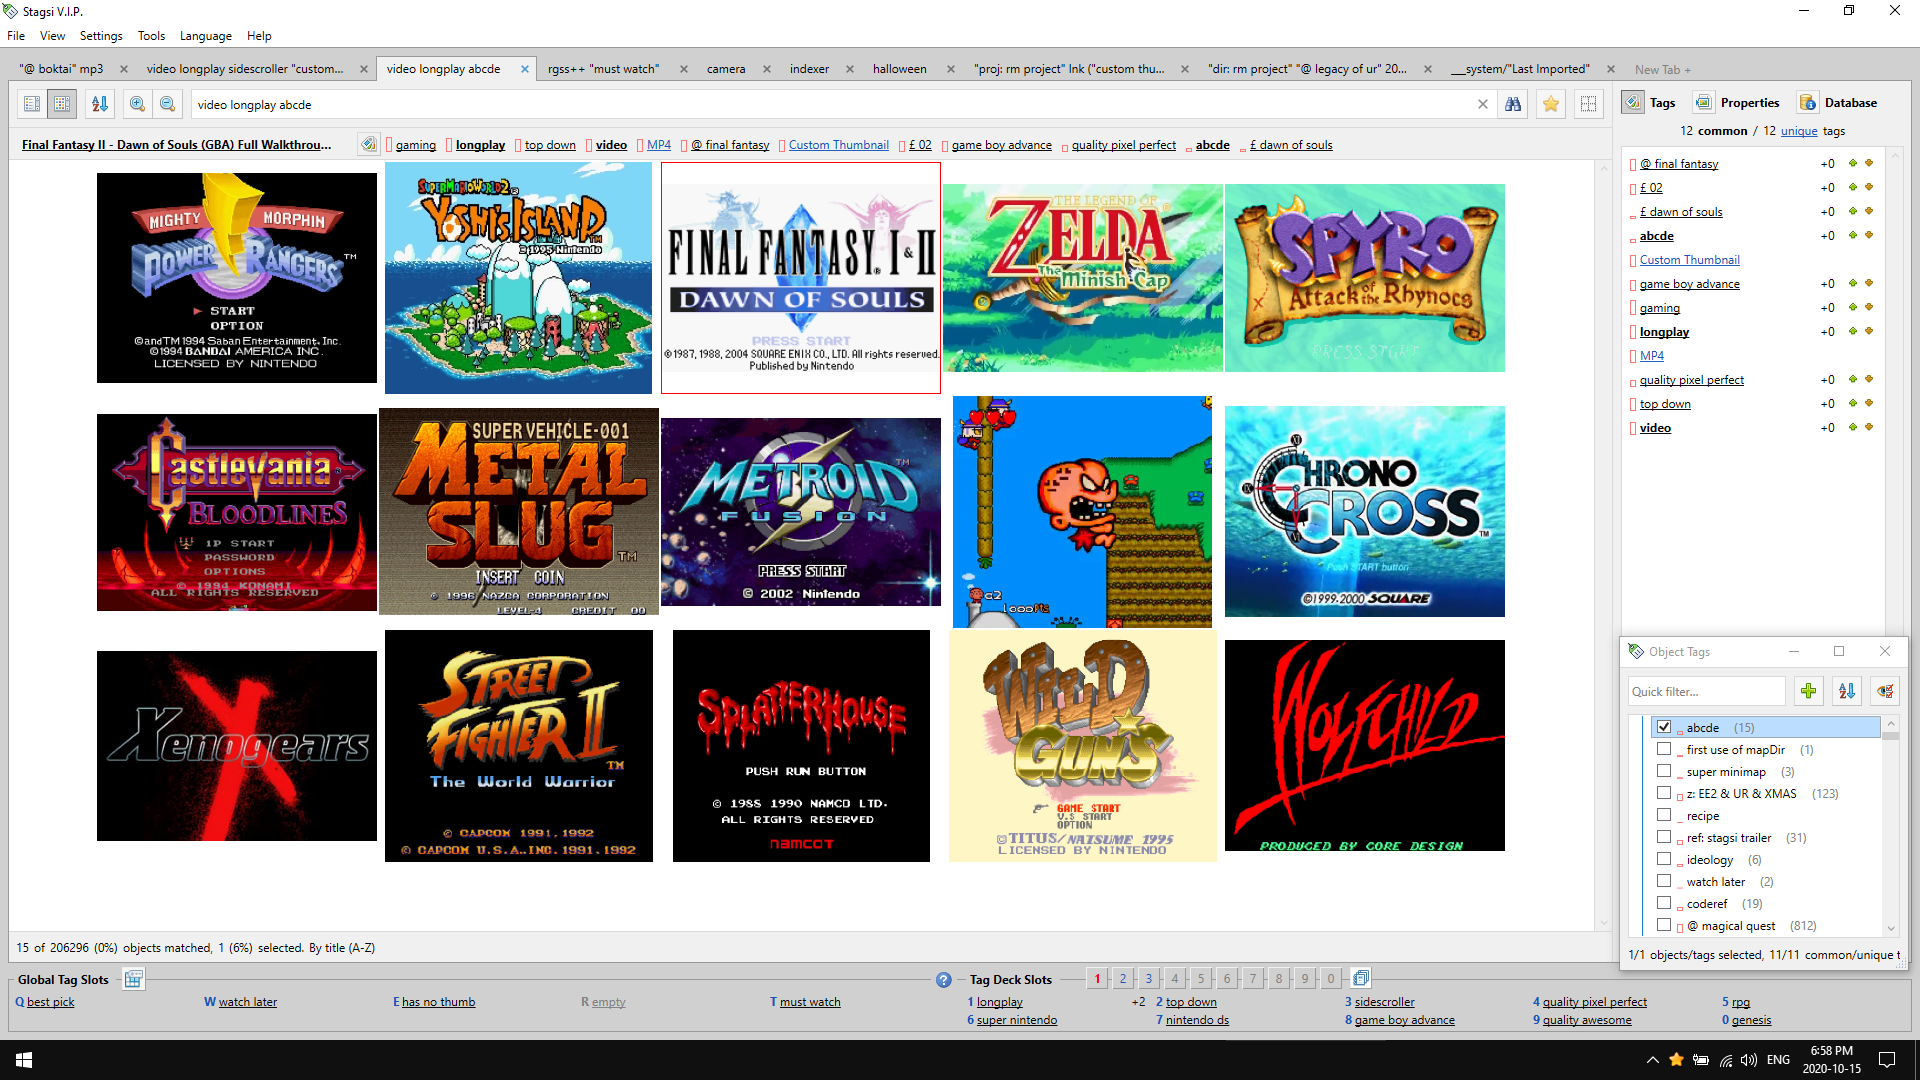This screenshot has height=1080, width=1920.
Task: Show hidden system tray icons chevron
Action: click(1652, 1060)
